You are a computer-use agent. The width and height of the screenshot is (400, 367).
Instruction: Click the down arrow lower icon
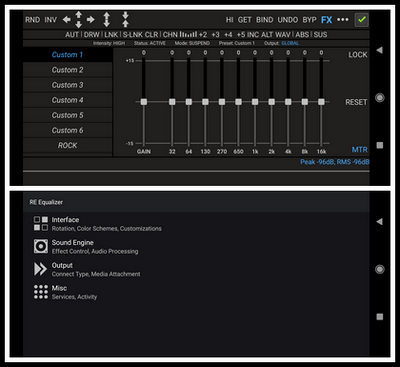78,24
